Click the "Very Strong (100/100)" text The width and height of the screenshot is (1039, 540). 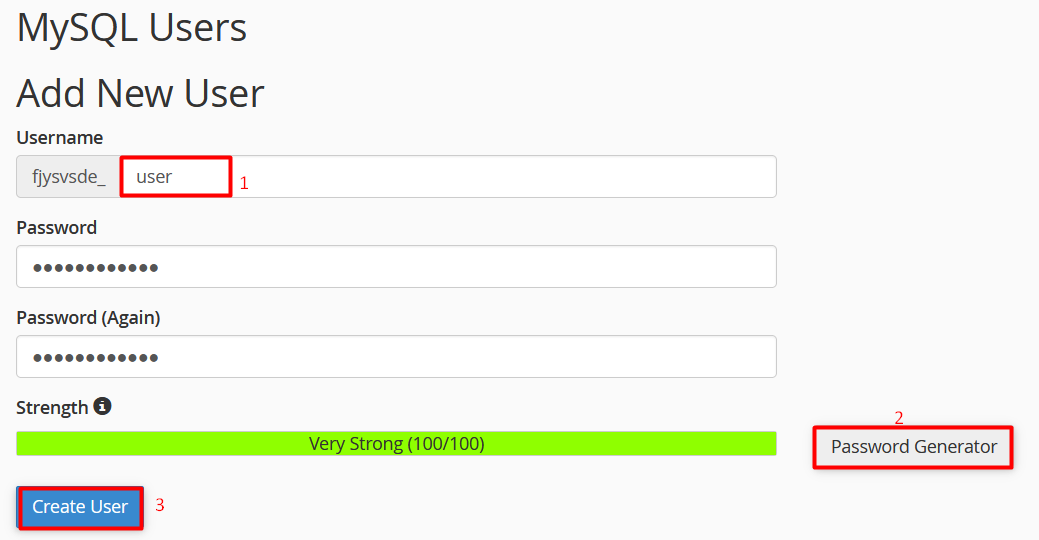tap(397, 444)
